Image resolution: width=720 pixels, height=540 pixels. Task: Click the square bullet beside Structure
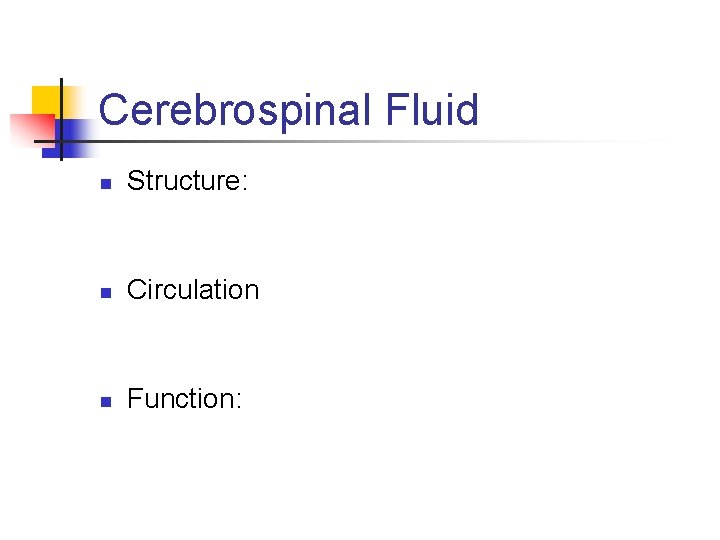pos(105,183)
